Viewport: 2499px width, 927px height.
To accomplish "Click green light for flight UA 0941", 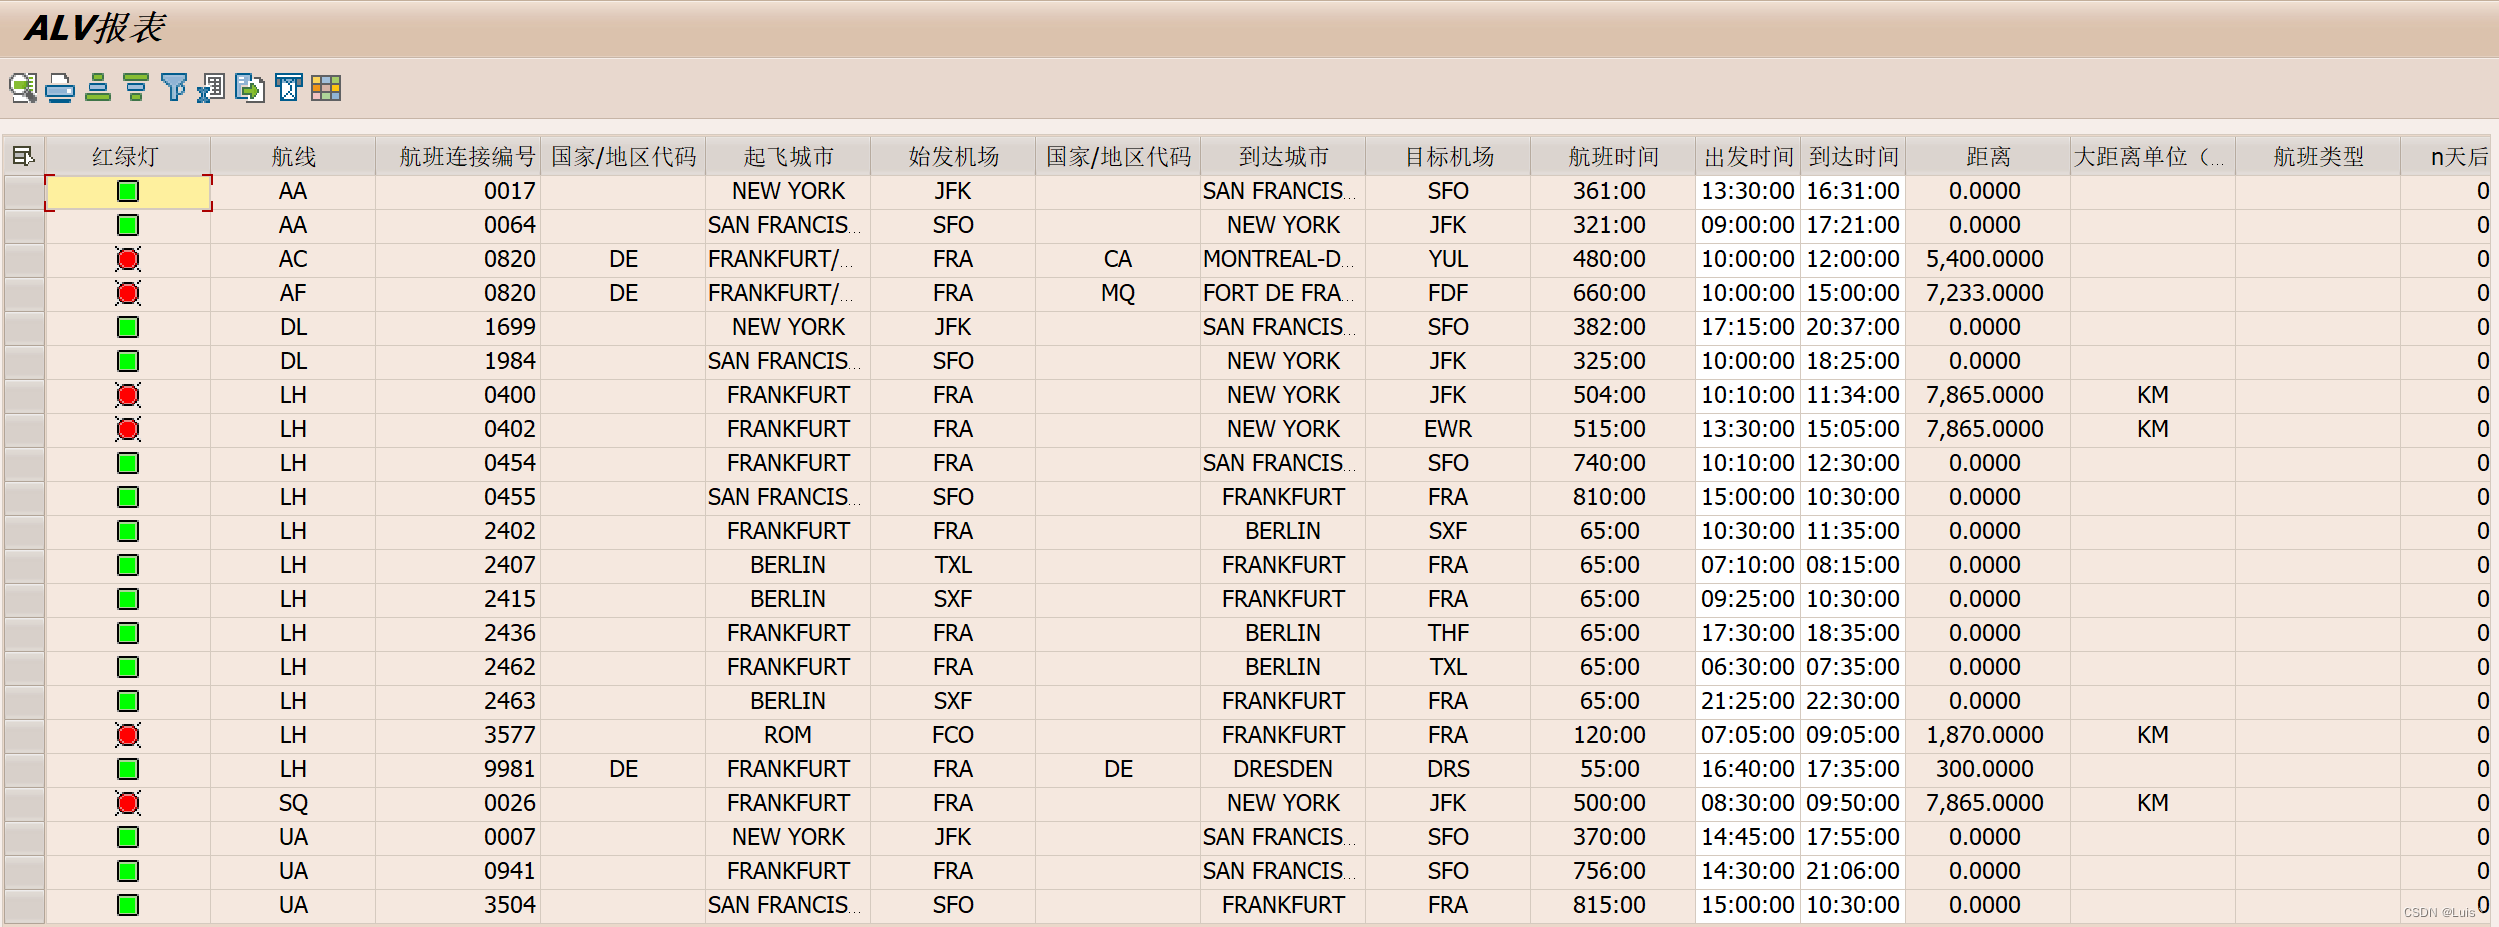I will pos(128,871).
